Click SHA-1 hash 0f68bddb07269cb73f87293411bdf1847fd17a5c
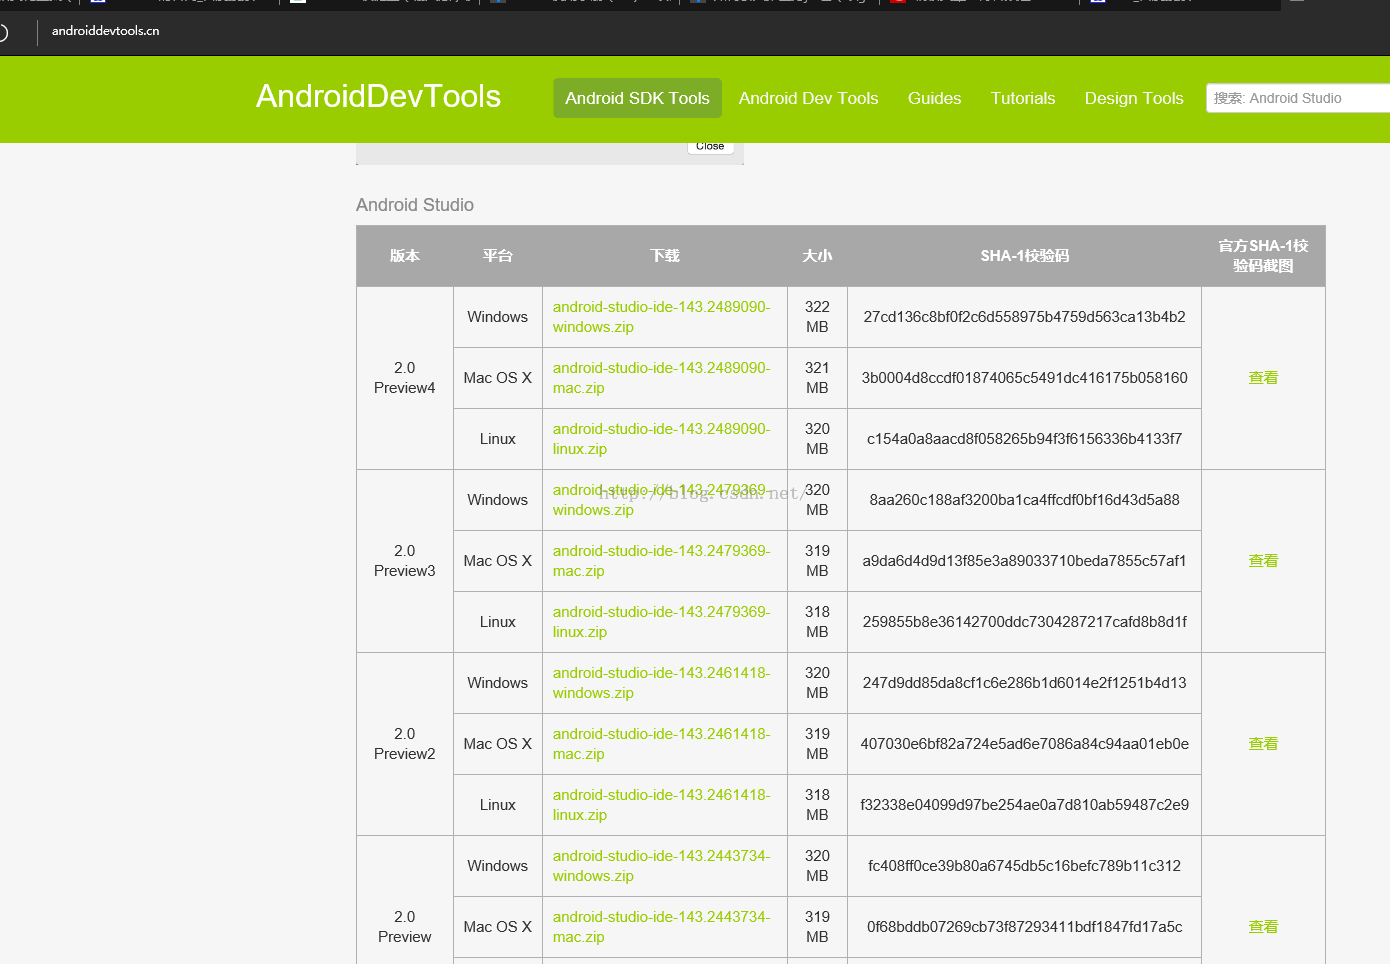Image resolution: width=1390 pixels, height=964 pixels. tap(1024, 927)
